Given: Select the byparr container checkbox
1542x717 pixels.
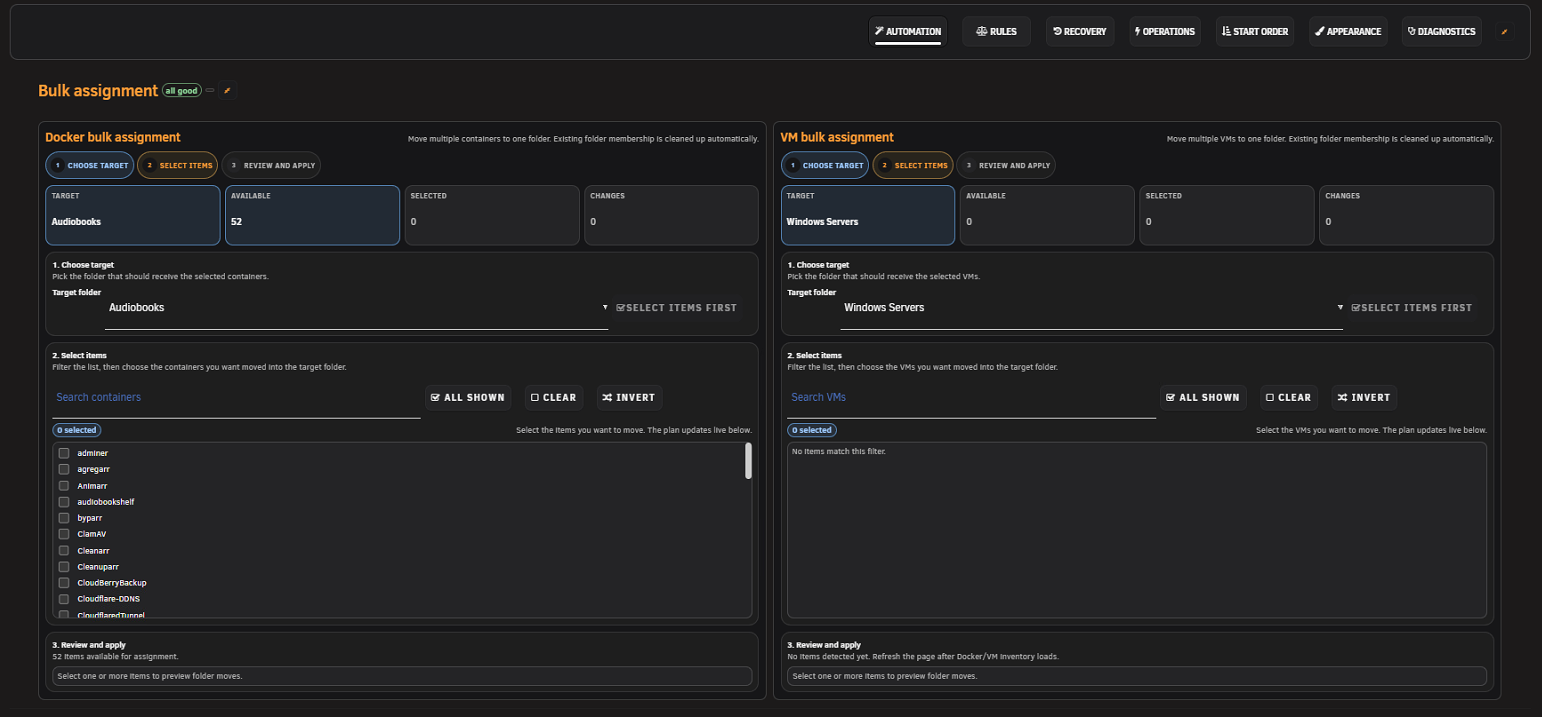Looking at the screenshot, I should coord(64,518).
